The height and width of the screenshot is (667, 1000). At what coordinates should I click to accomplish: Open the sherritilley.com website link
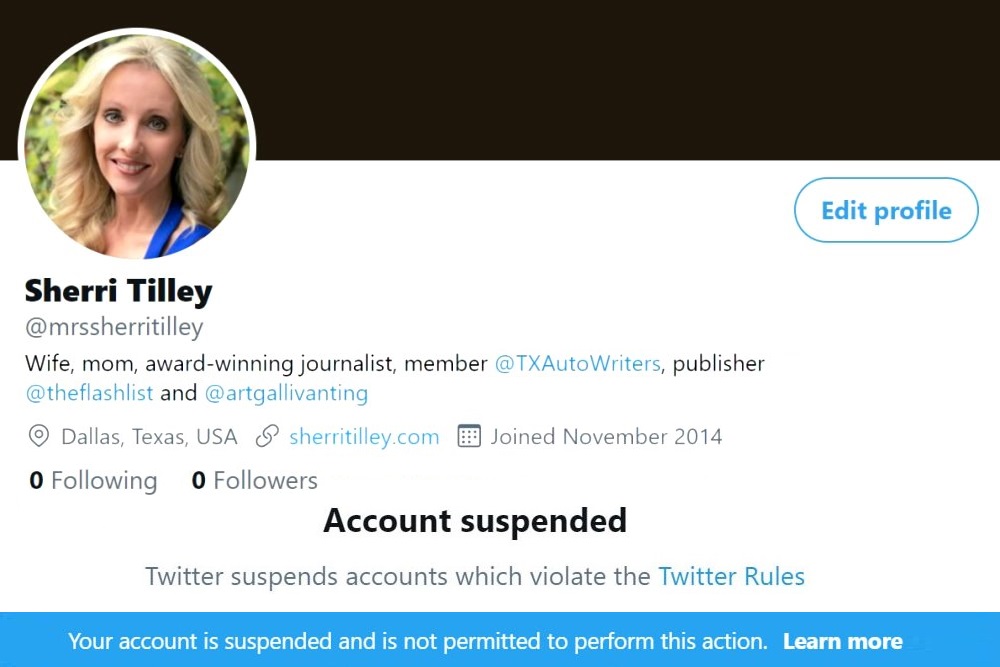click(364, 437)
